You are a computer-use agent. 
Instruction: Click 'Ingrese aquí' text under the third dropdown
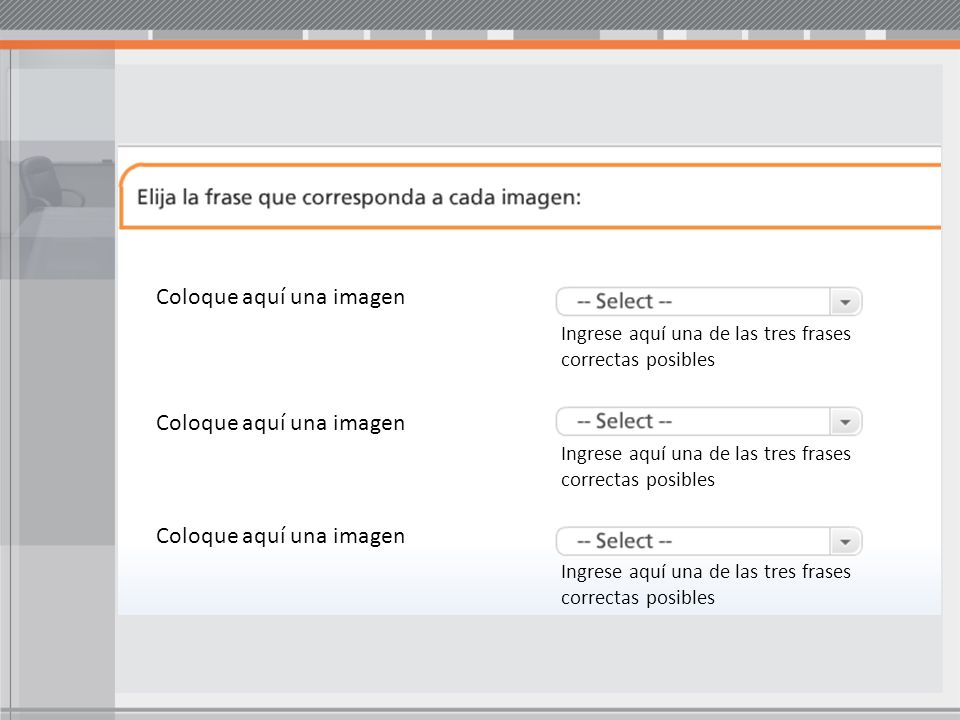[613, 572]
